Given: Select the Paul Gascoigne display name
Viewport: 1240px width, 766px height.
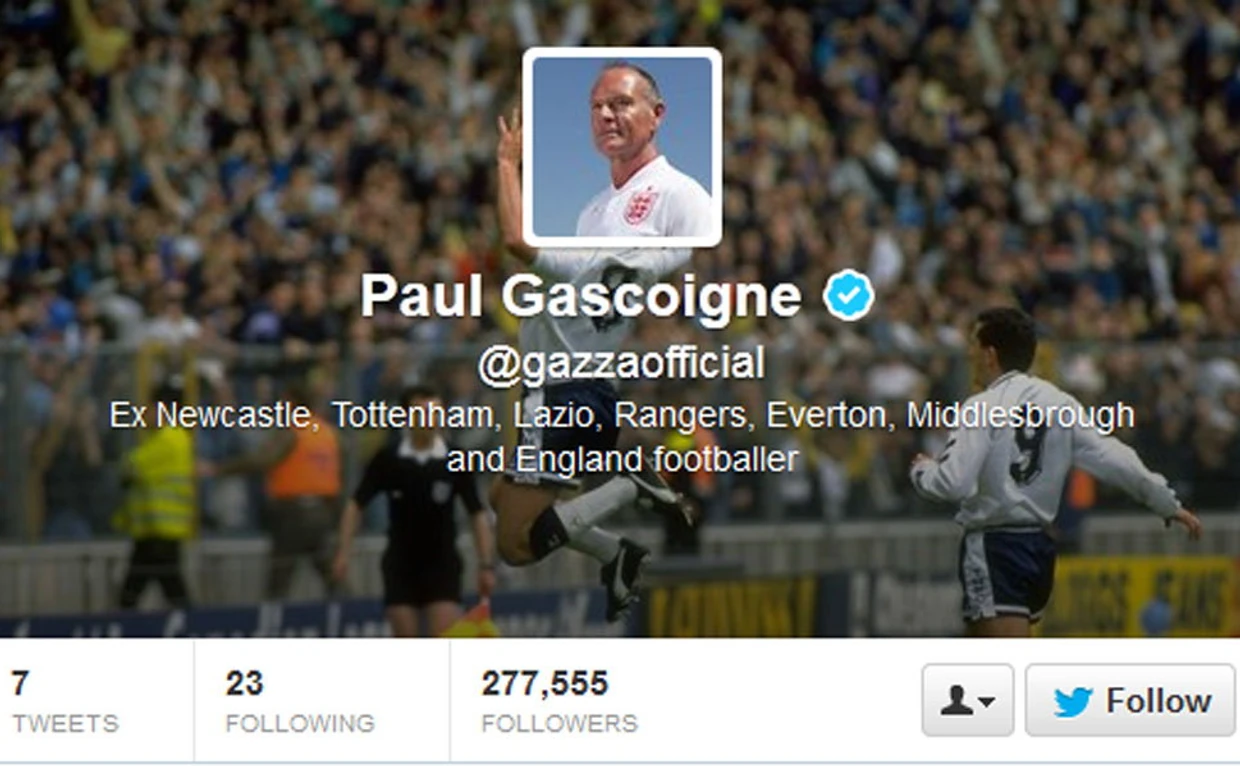Looking at the screenshot, I should point(581,296).
